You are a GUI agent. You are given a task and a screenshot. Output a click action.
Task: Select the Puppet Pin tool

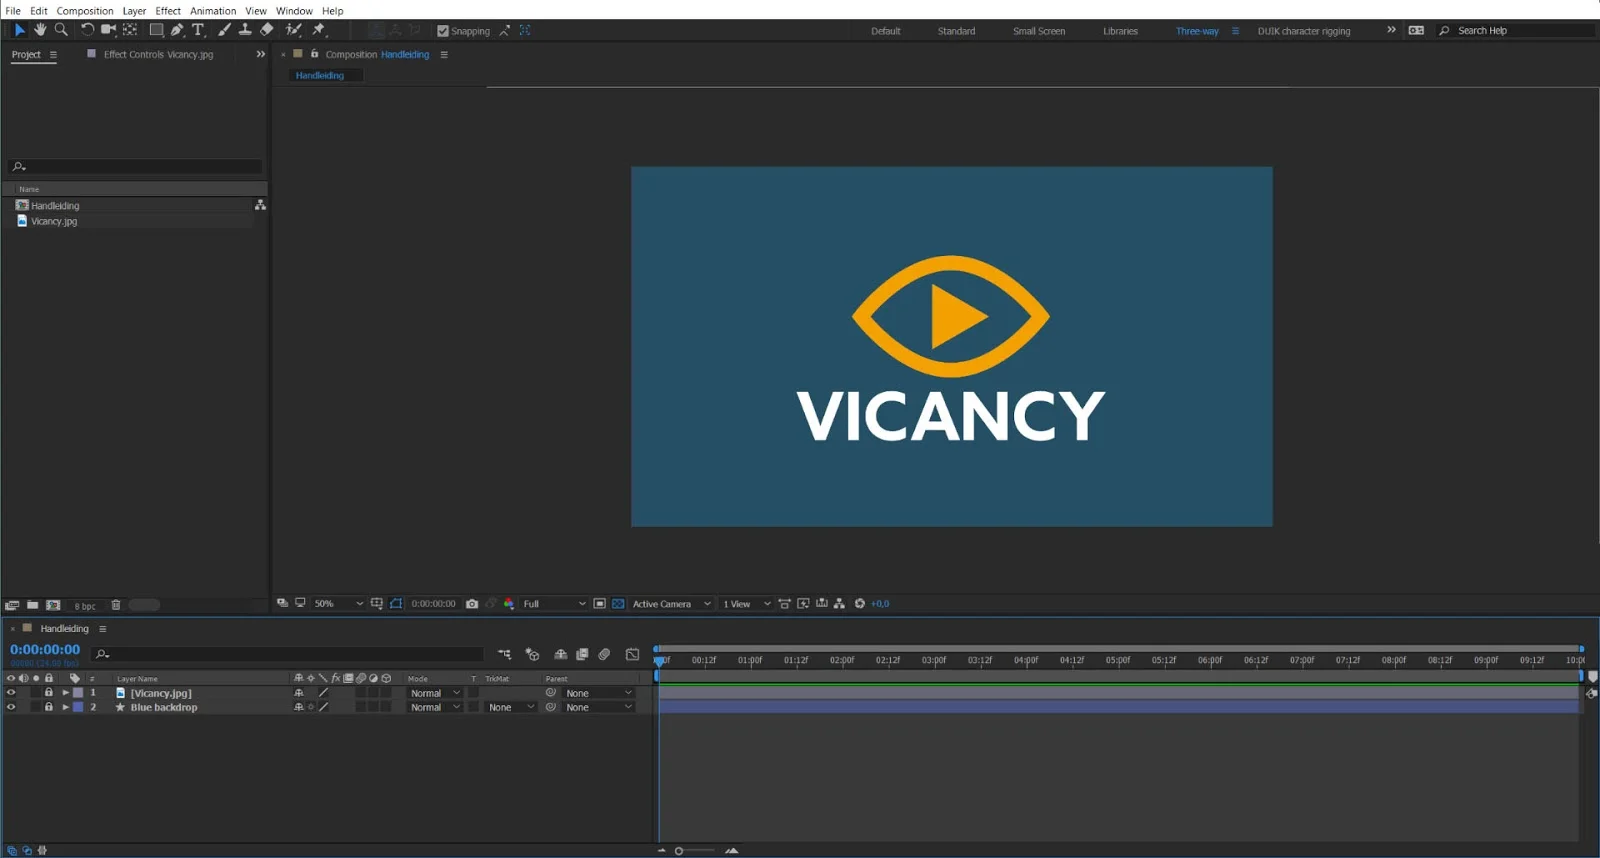click(x=319, y=30)
